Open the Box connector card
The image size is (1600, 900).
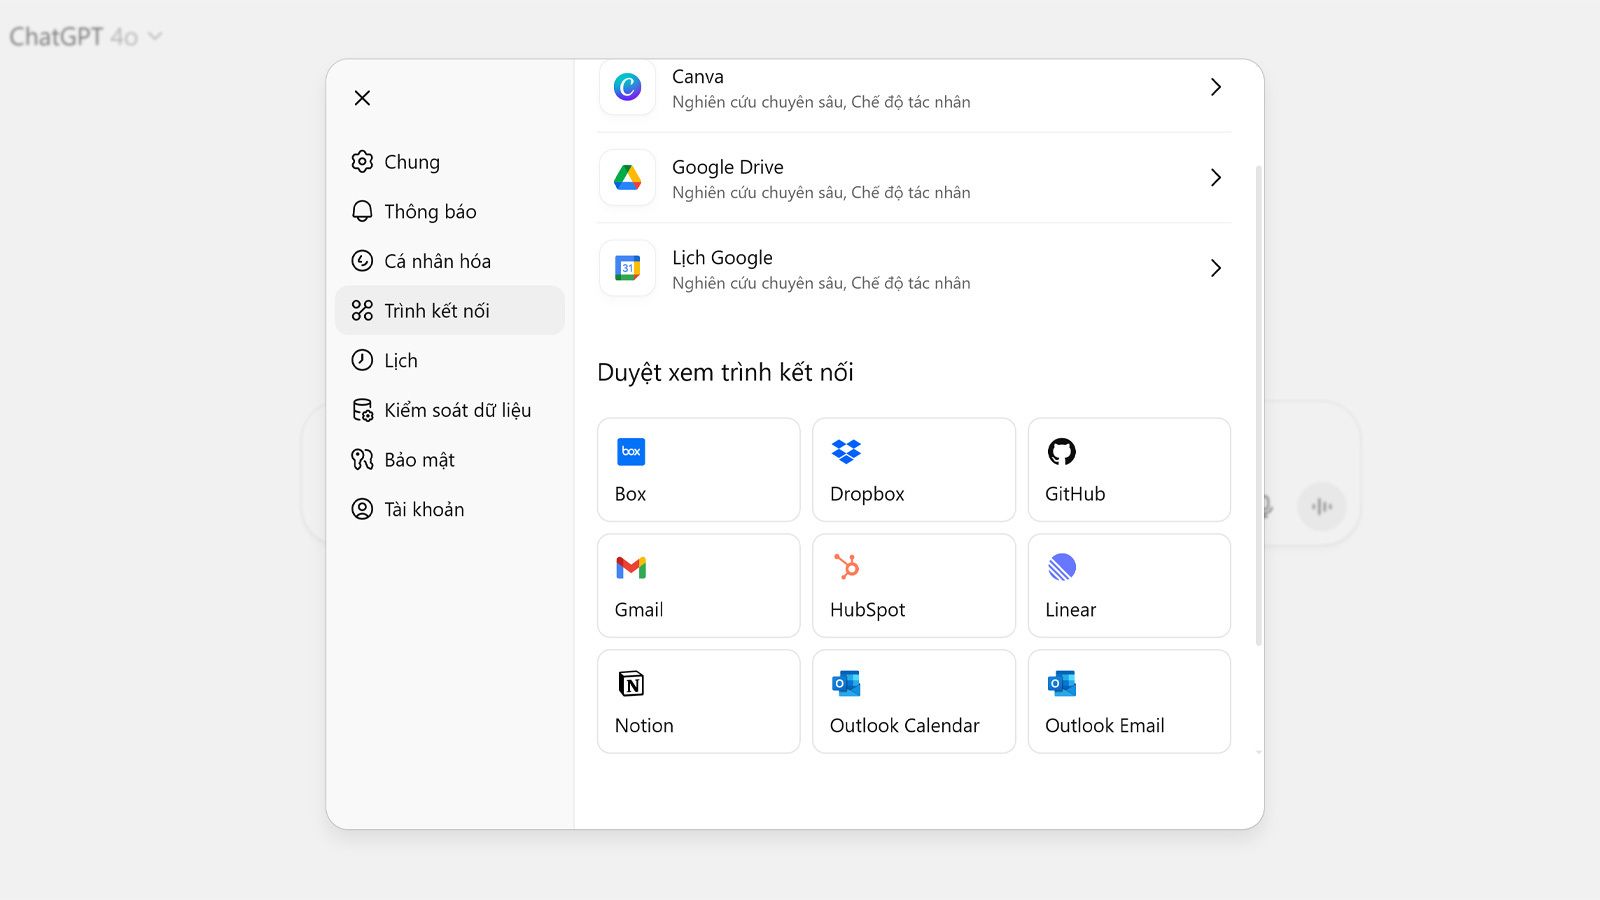[699, 470]
